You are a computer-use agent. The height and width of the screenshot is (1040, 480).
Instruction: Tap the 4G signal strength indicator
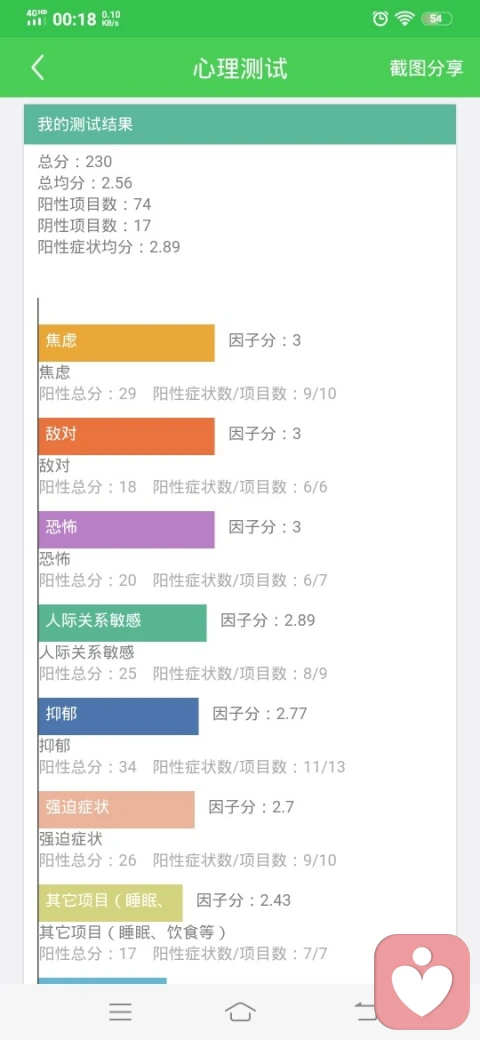coord(36,19)
